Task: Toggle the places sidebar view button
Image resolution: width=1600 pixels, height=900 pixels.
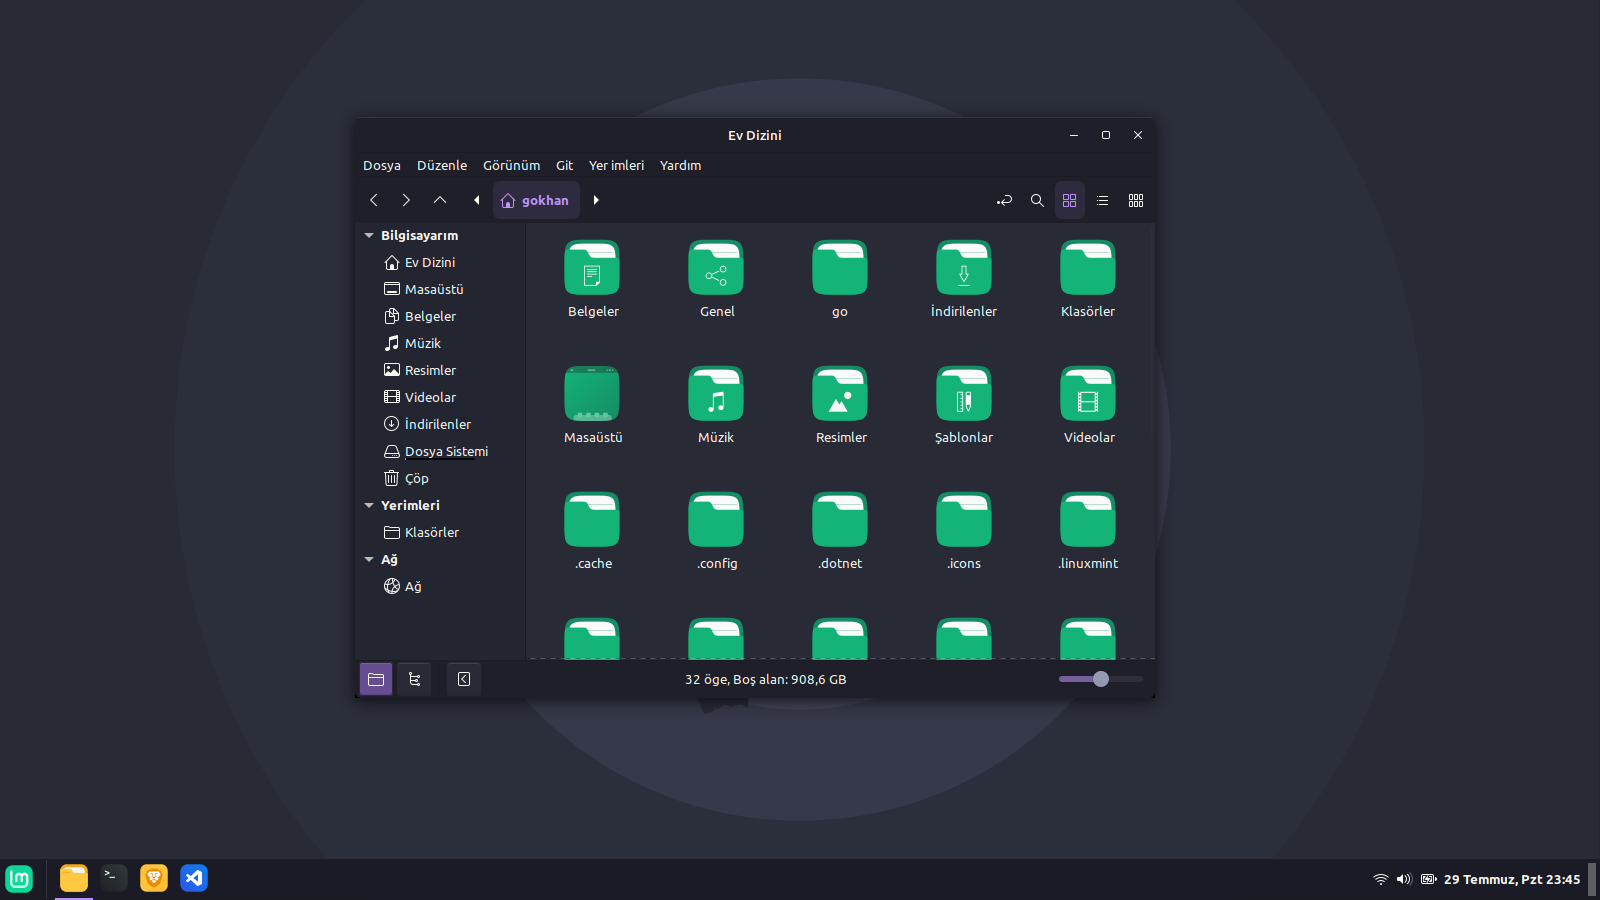Action: point(376,679)
